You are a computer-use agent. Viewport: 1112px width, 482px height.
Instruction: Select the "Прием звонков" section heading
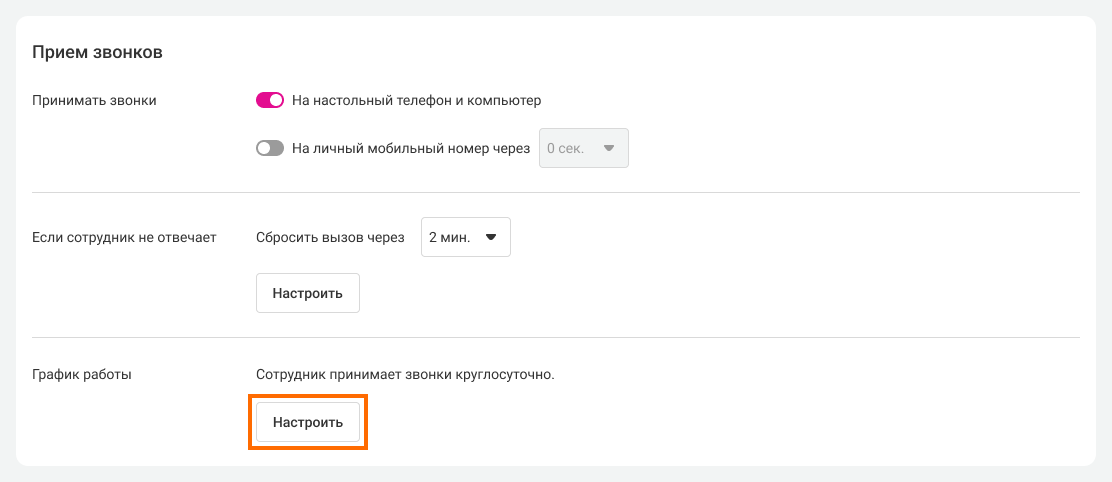[97, 52]
